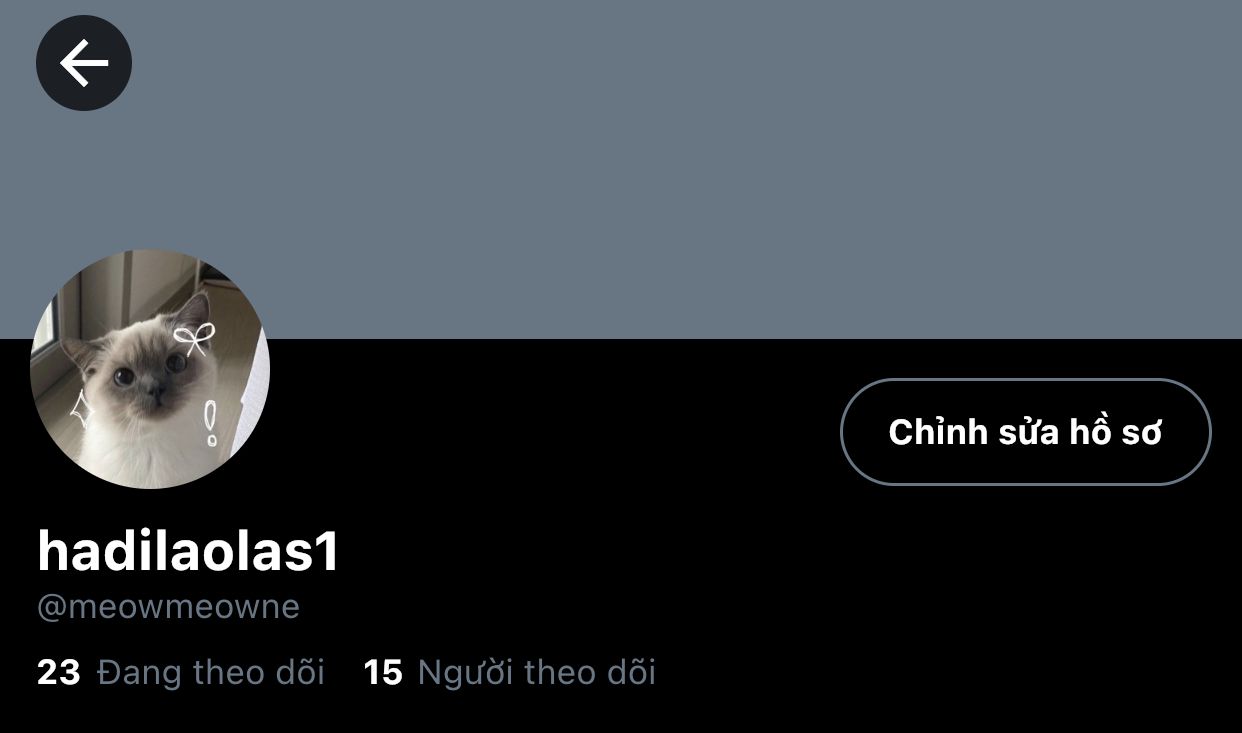Click the cat's ear in the avatar

[194, 312]
